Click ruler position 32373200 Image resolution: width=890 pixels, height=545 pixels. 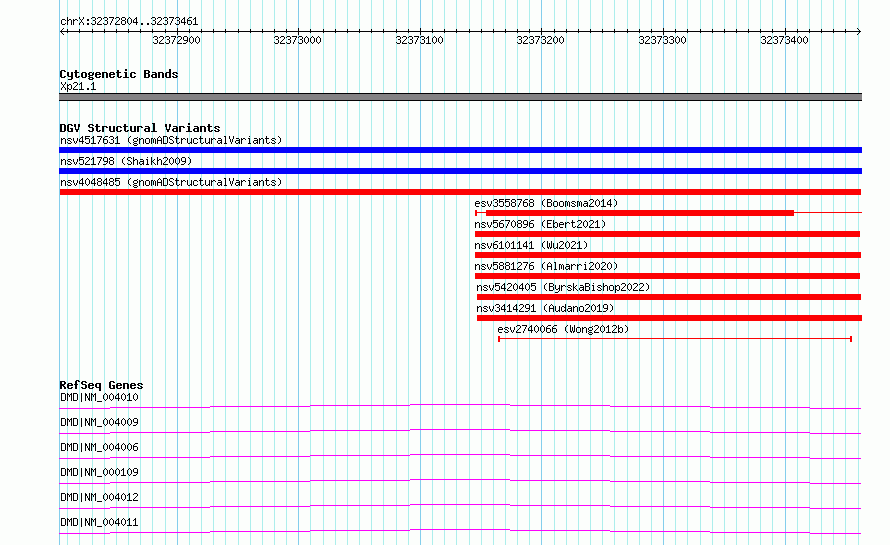[x=540, y=40]
